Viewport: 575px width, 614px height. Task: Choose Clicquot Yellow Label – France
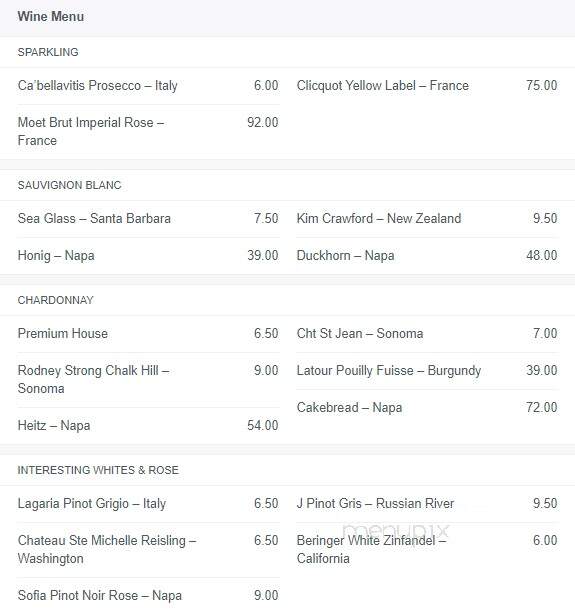[x=383, y=85]
